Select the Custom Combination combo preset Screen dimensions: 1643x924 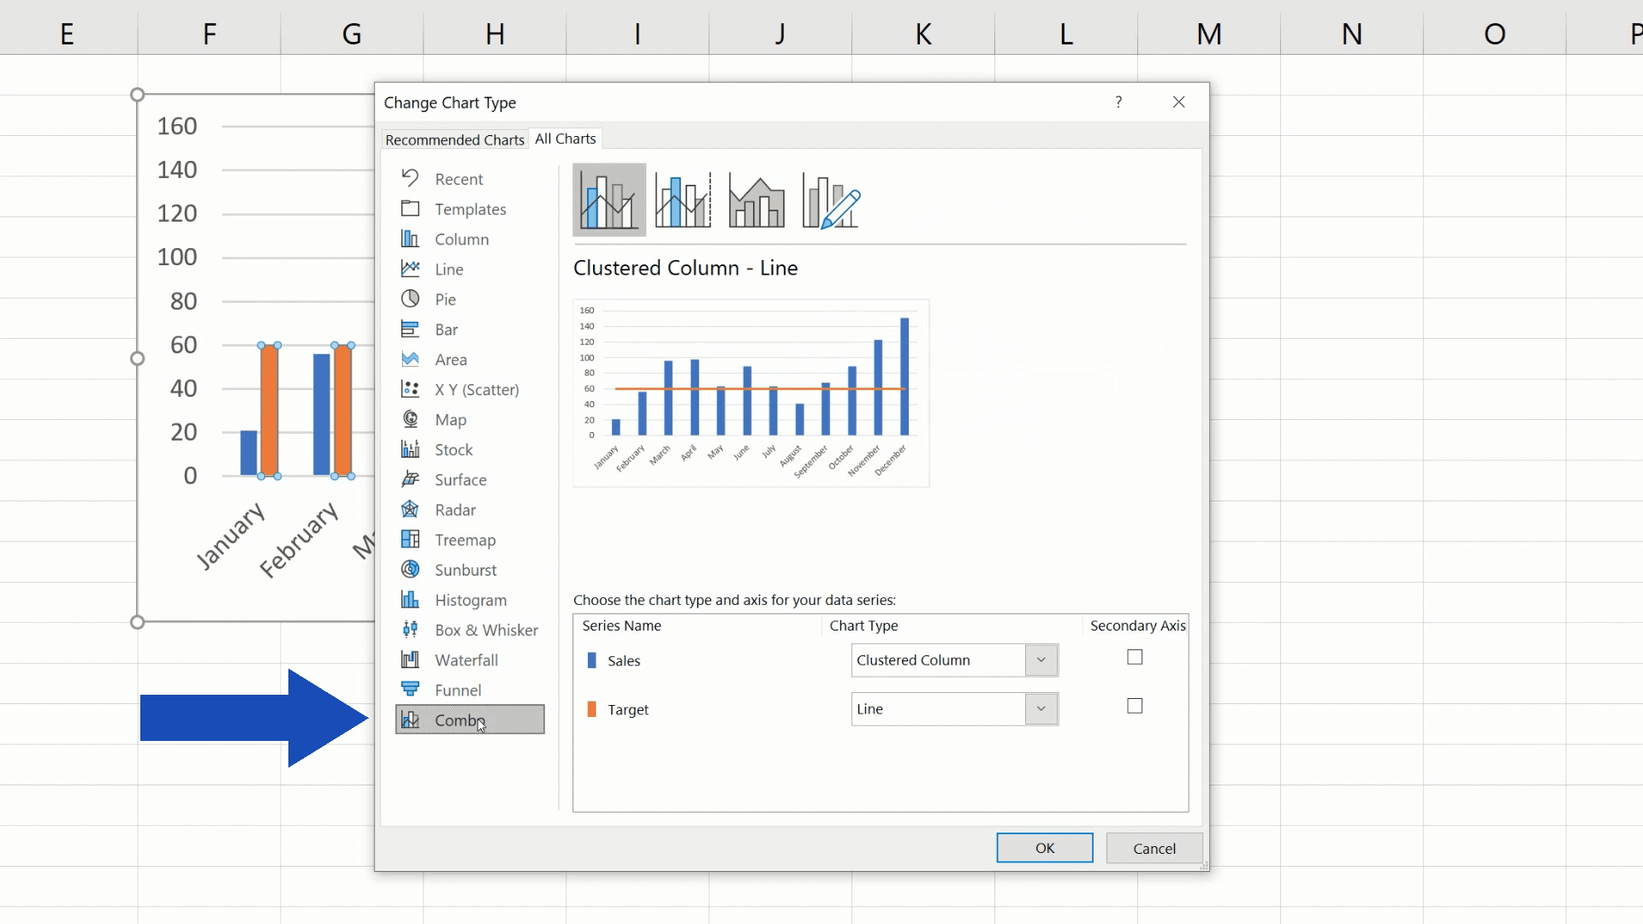click(x=830, y=199)
